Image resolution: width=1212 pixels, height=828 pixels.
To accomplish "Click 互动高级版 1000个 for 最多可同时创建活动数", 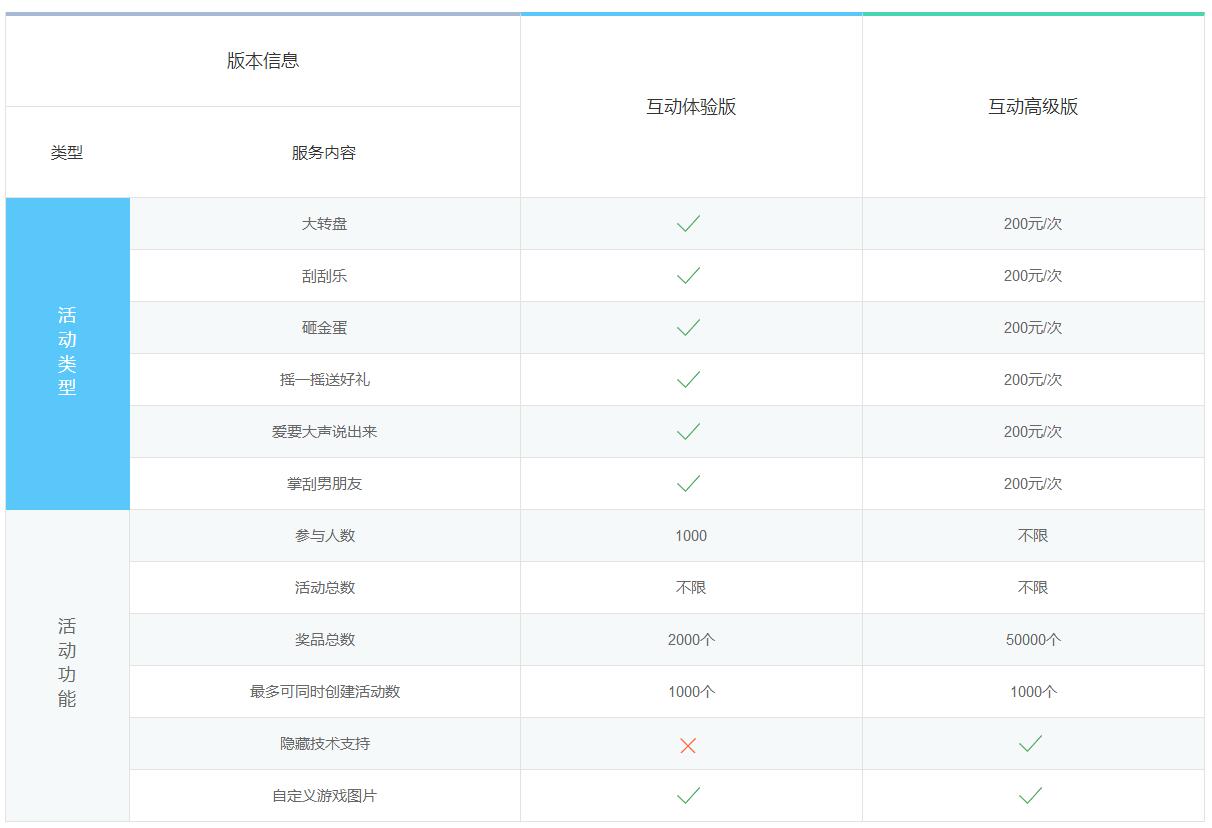I will (x=1033, y=692).
